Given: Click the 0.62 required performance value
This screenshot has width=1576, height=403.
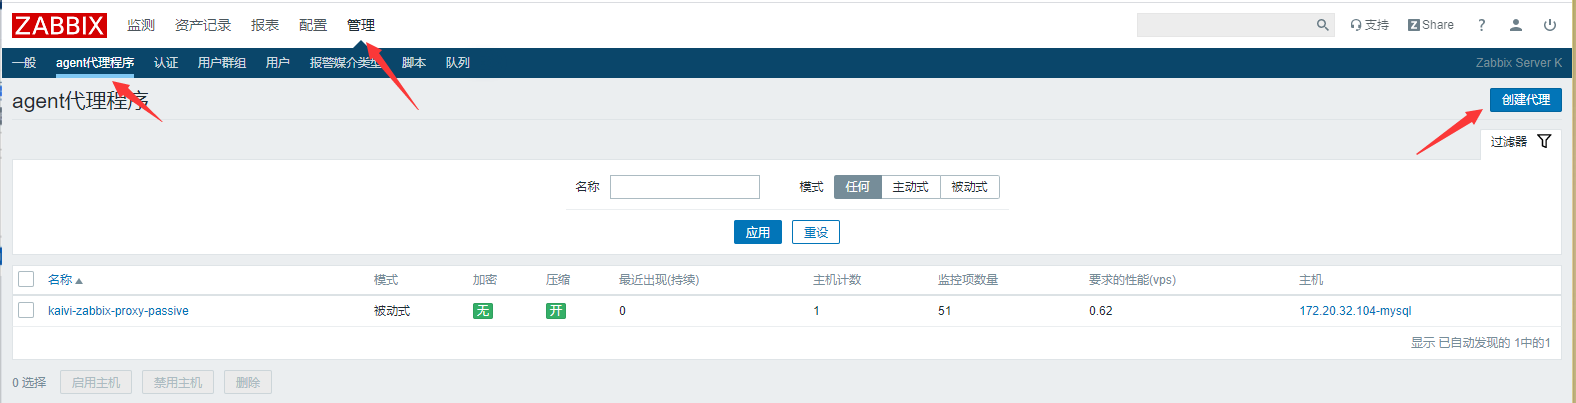Looking at the screenshot, I should click(1101, 311).
